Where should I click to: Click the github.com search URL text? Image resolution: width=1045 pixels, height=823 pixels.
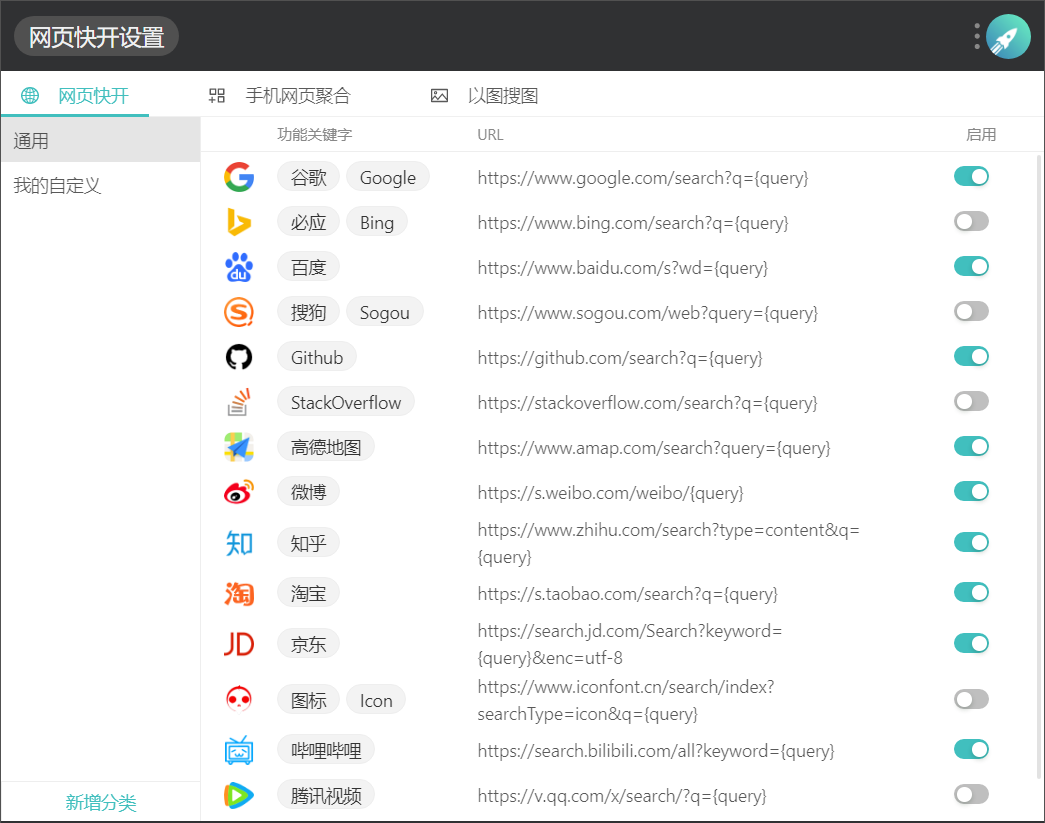point(620,358)
